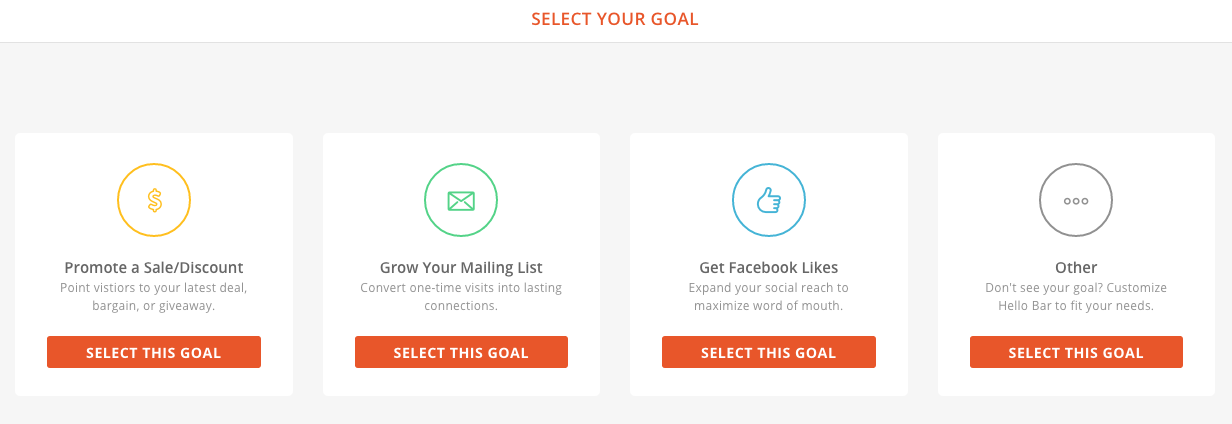Click the gray three-dots Other icon
Viewport: 1232px width, 424px height.
[1076, 201]
